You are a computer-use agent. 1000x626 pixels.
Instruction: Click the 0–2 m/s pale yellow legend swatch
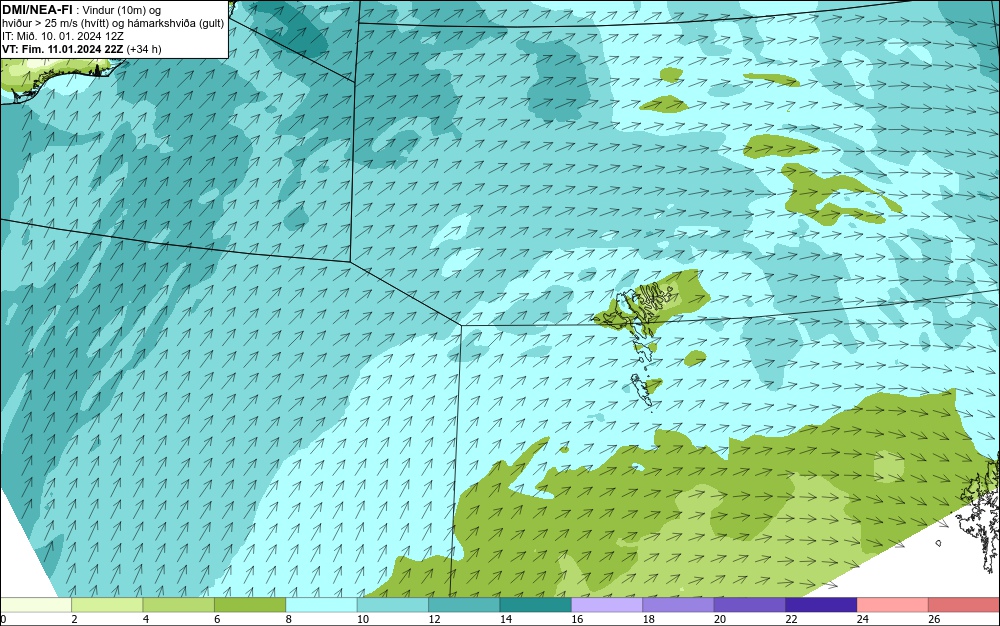[x=36, y=605]
